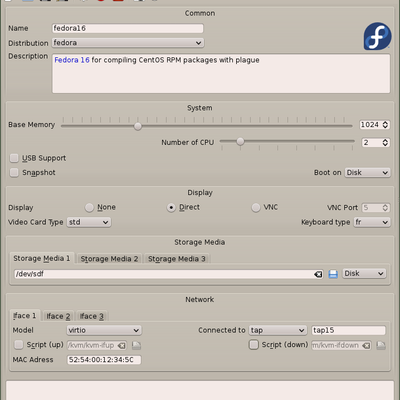
Task: Switch to Storage Media 3 tab
Action: (x=177, y=259)
